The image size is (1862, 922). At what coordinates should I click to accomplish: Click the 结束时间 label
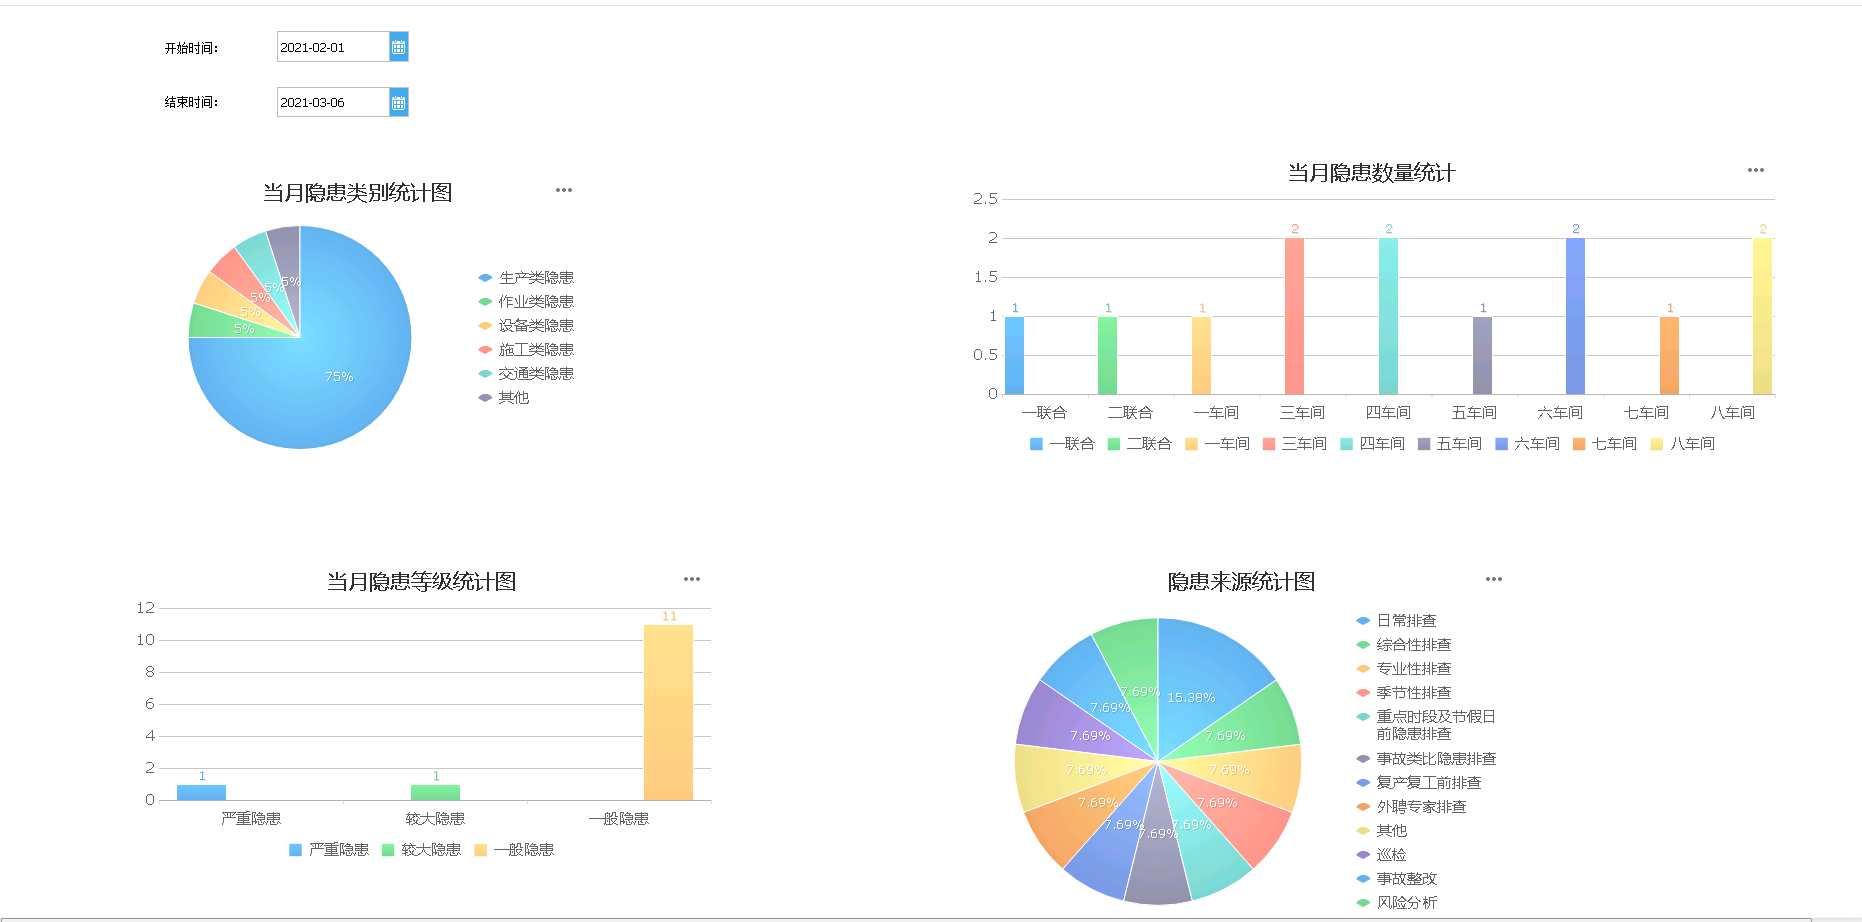(191, 102)
